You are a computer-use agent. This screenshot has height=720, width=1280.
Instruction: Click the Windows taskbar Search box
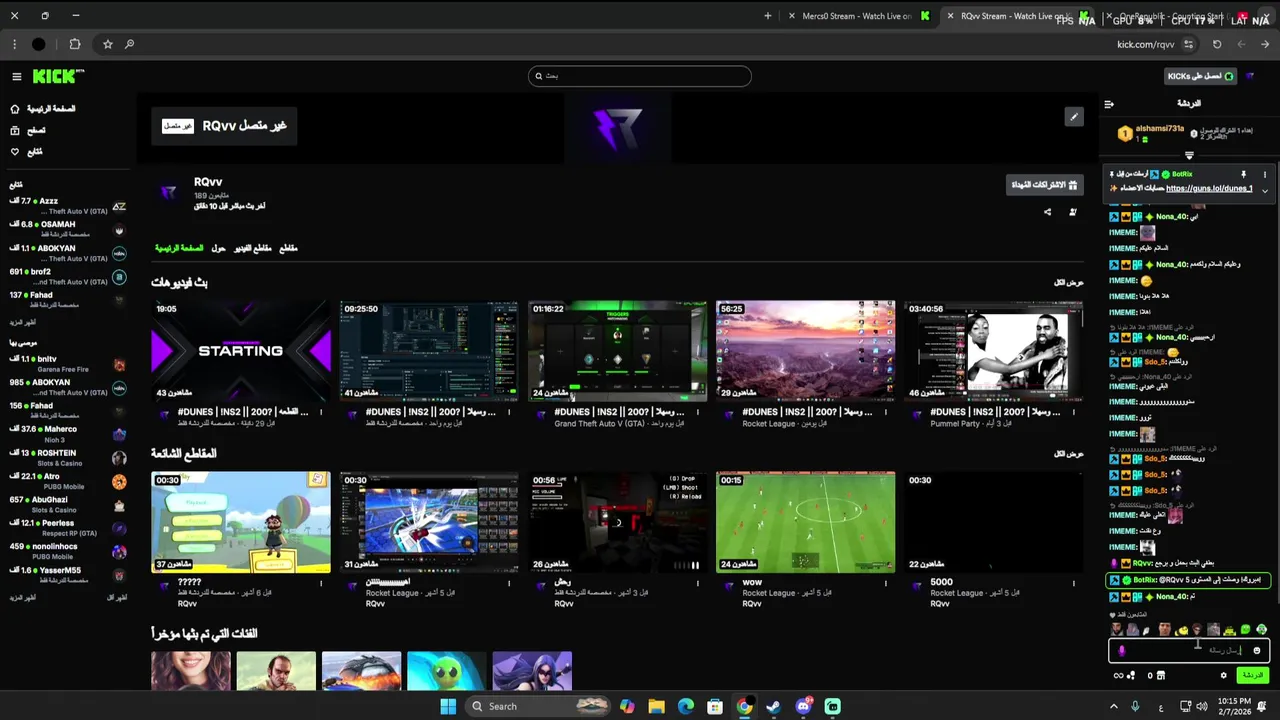point(540,706)
